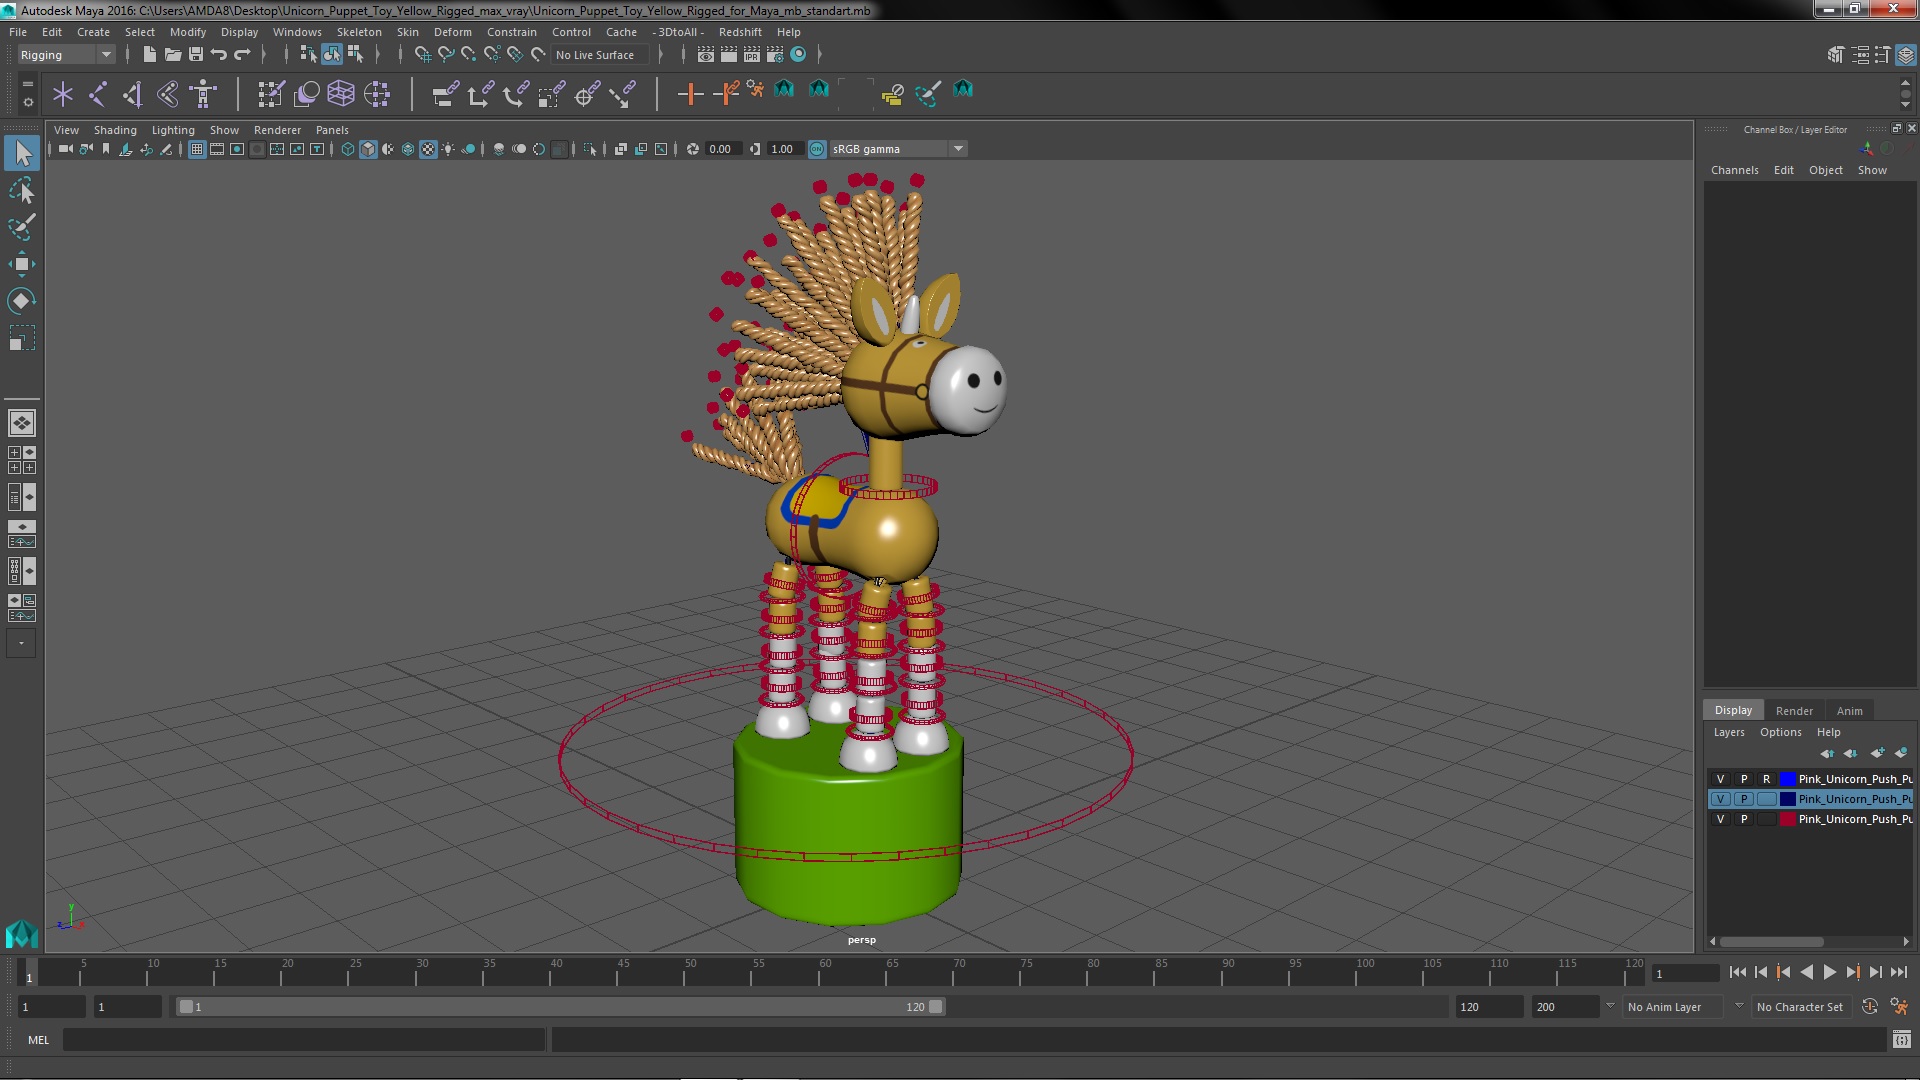Click the Create Lattice shelf icon
1920x1080 pixels.
tap(341, 94)
